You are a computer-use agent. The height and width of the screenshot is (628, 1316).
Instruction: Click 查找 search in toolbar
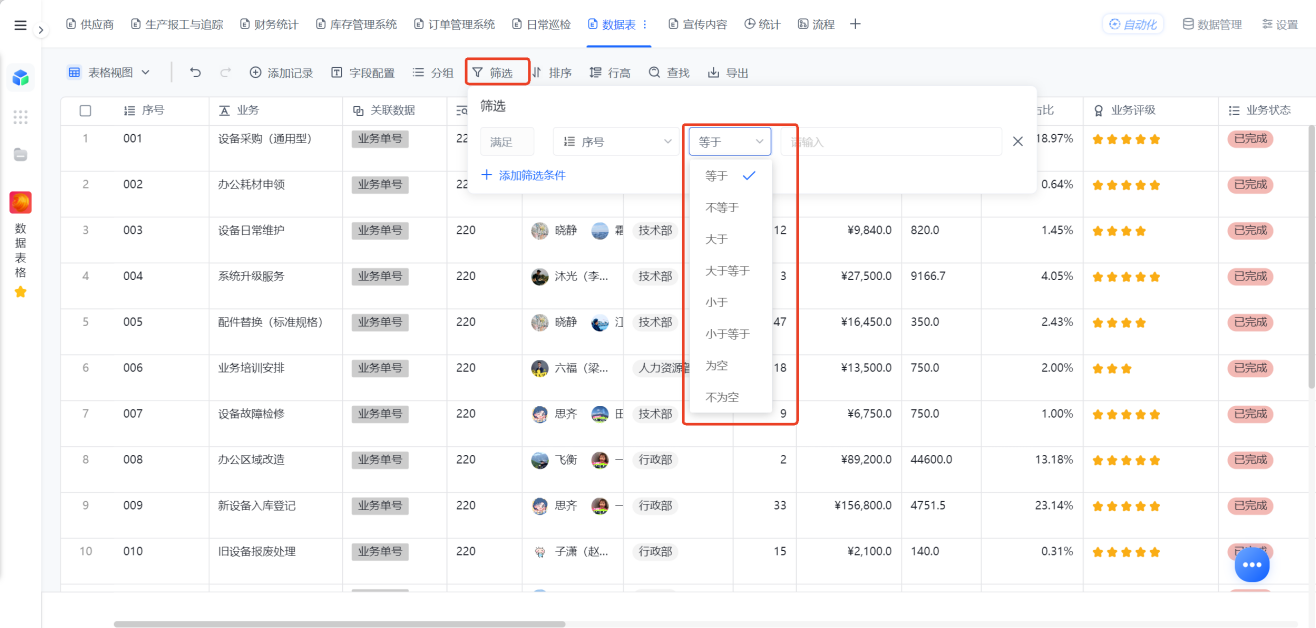point(669,72)
